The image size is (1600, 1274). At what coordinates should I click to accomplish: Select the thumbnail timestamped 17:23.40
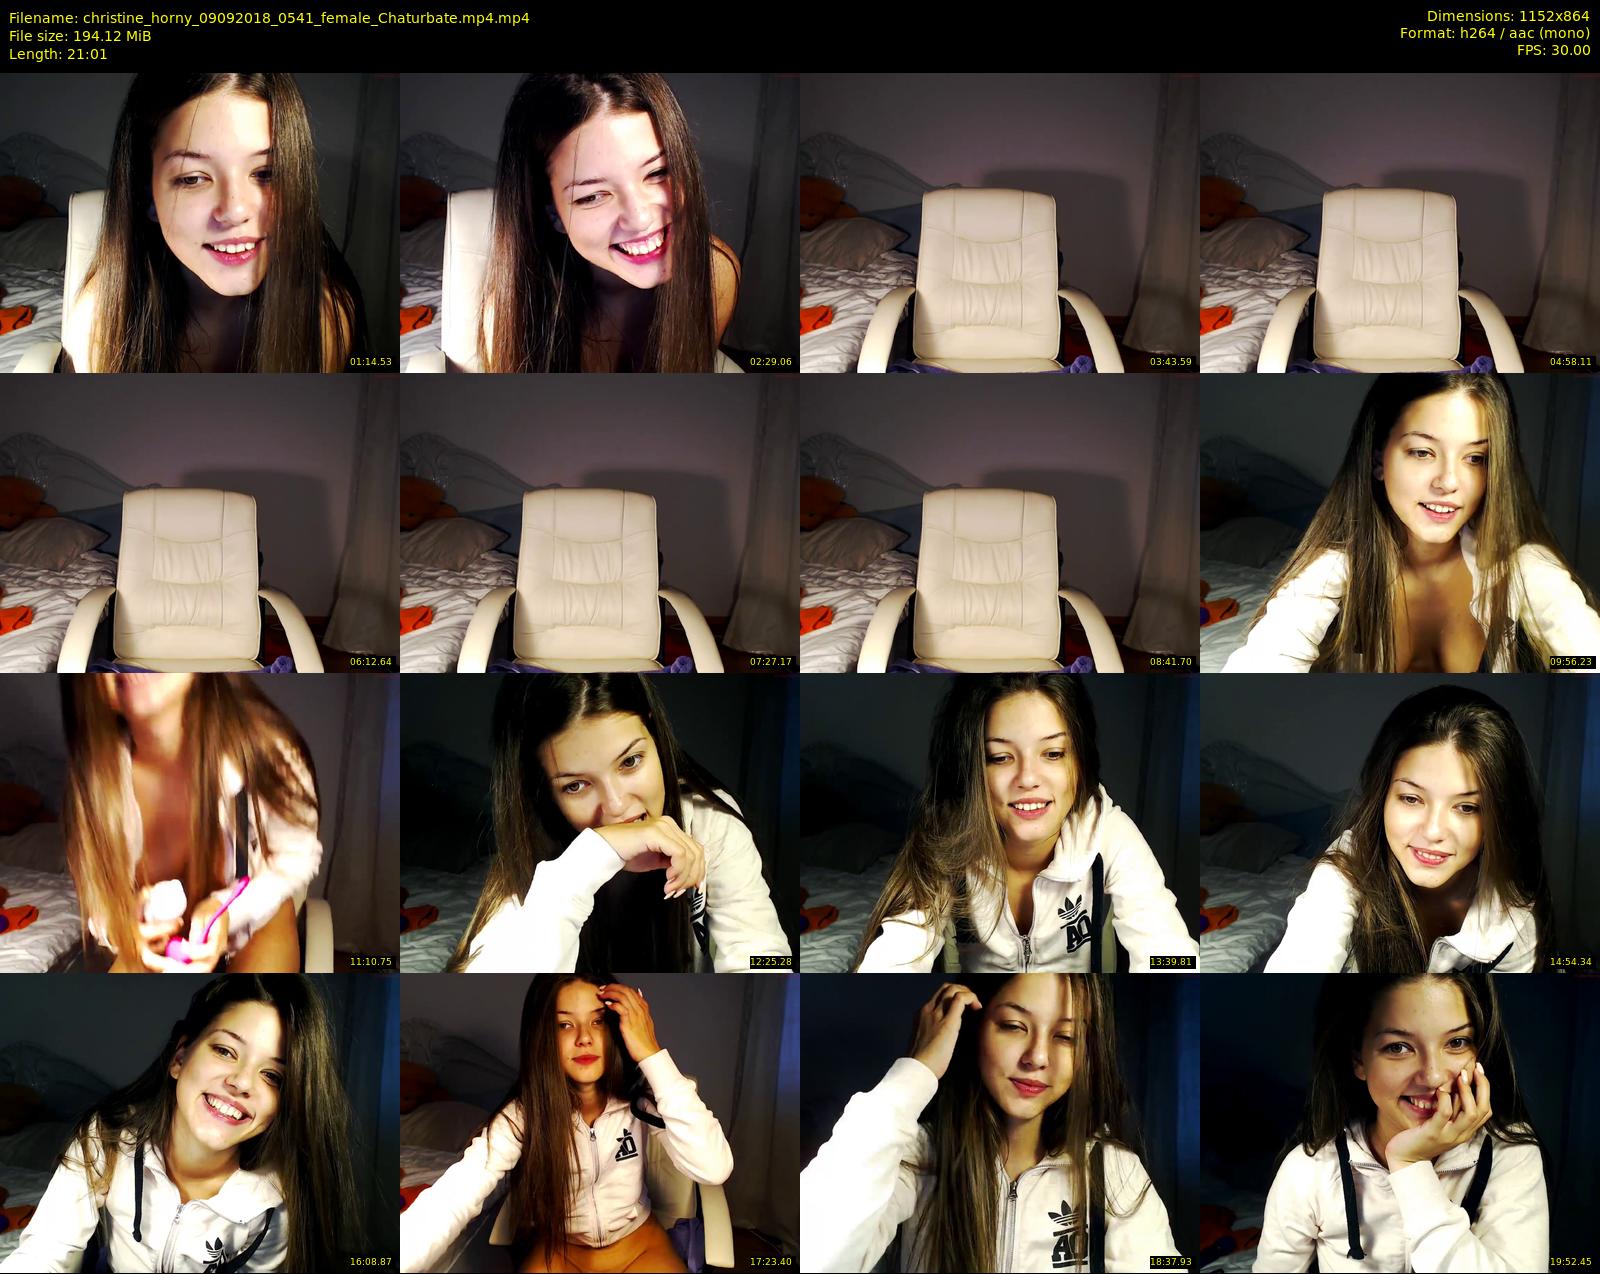600,1122
